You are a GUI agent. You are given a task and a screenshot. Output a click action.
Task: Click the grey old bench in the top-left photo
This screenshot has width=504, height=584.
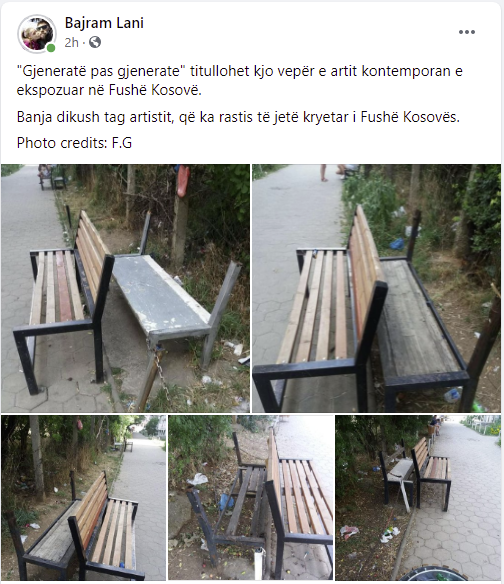[x=164, y=294]
